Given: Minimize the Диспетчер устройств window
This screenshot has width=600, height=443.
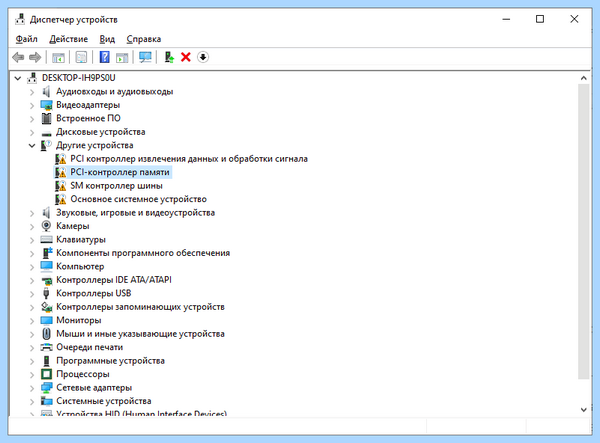Looking at the screenshot, I should [x=506, y=19].
